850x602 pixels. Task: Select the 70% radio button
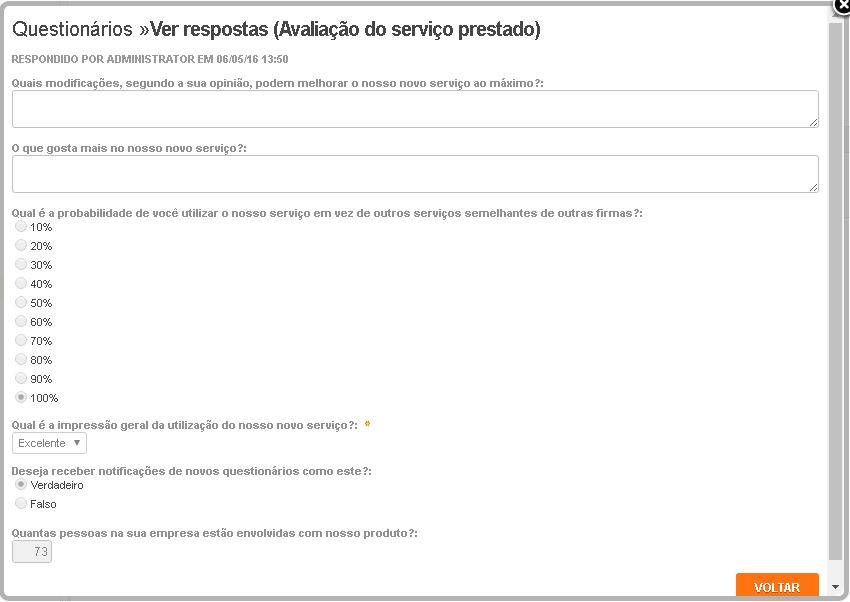(x=21, y=340)
